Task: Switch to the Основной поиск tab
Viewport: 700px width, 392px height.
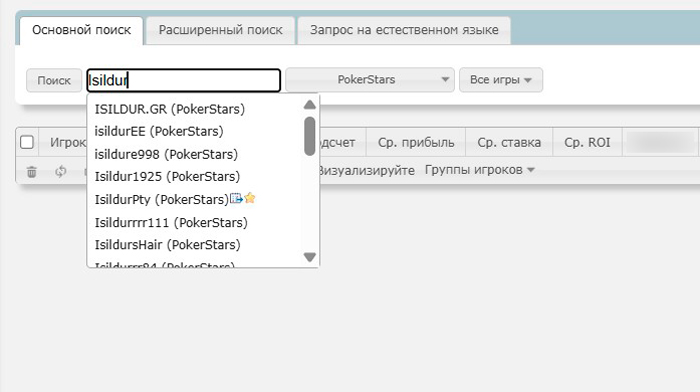Action: (x=81, y=30)
